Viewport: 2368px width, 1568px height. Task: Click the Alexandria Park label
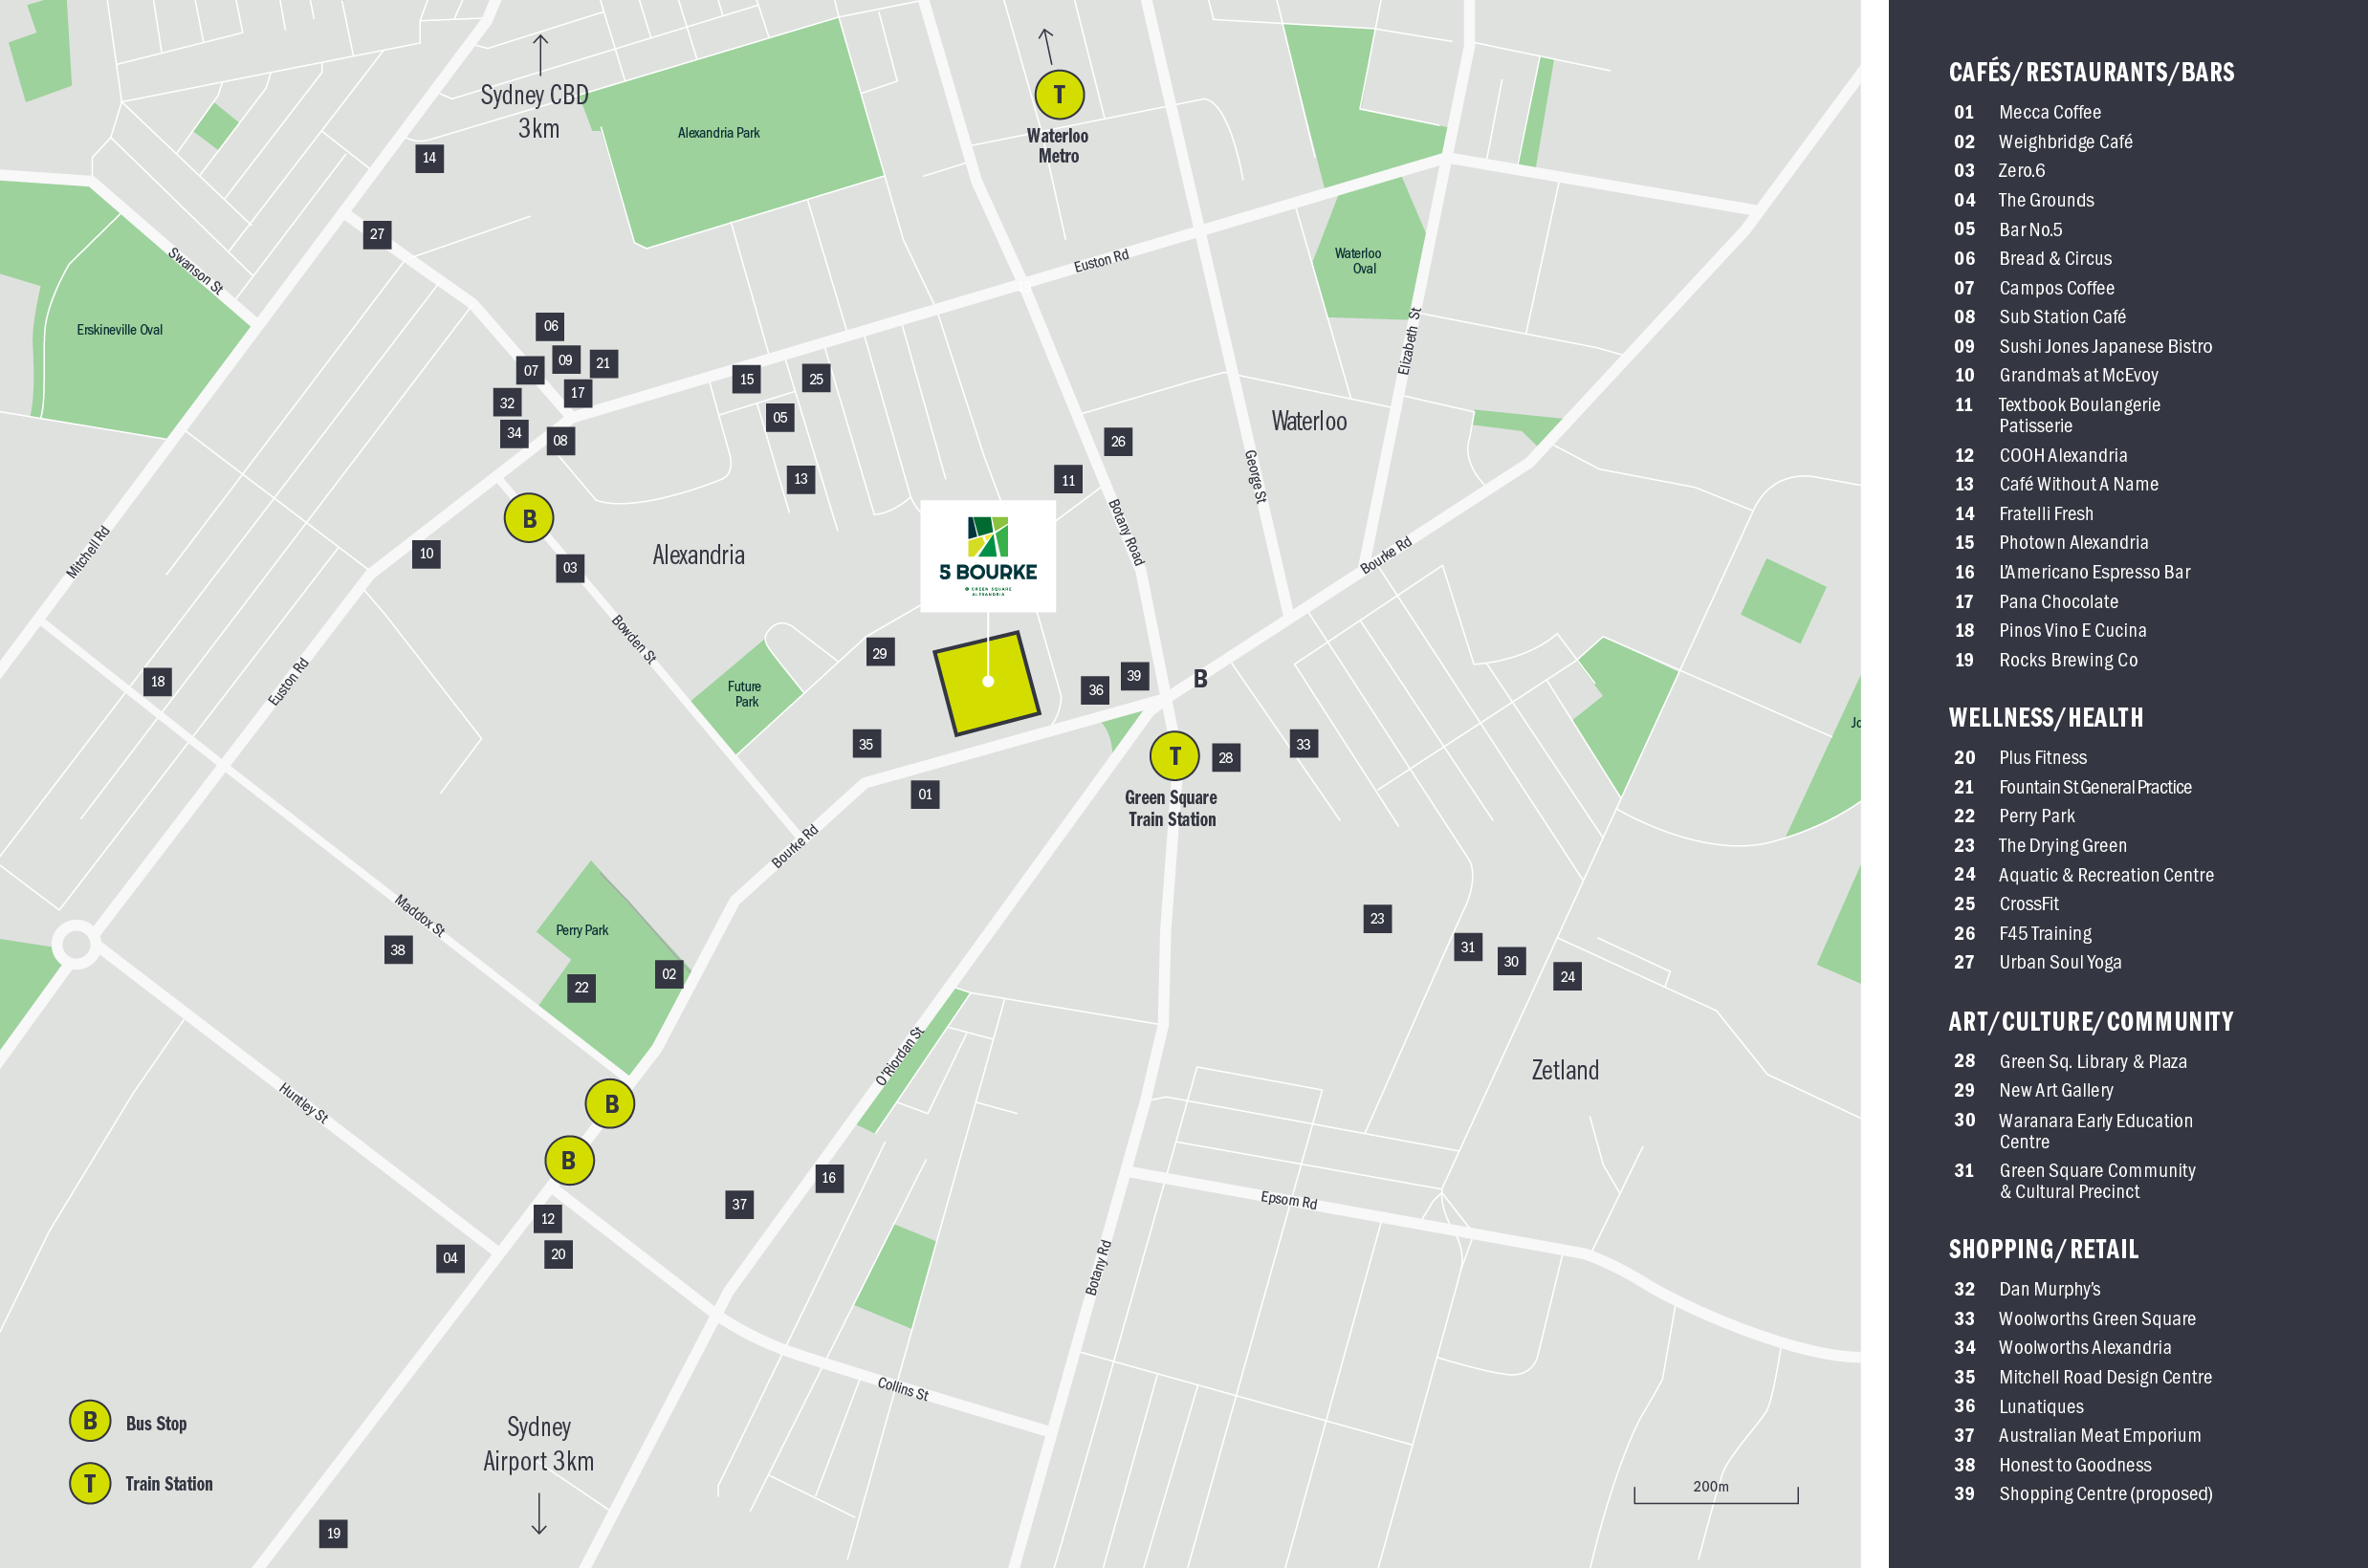718,133
